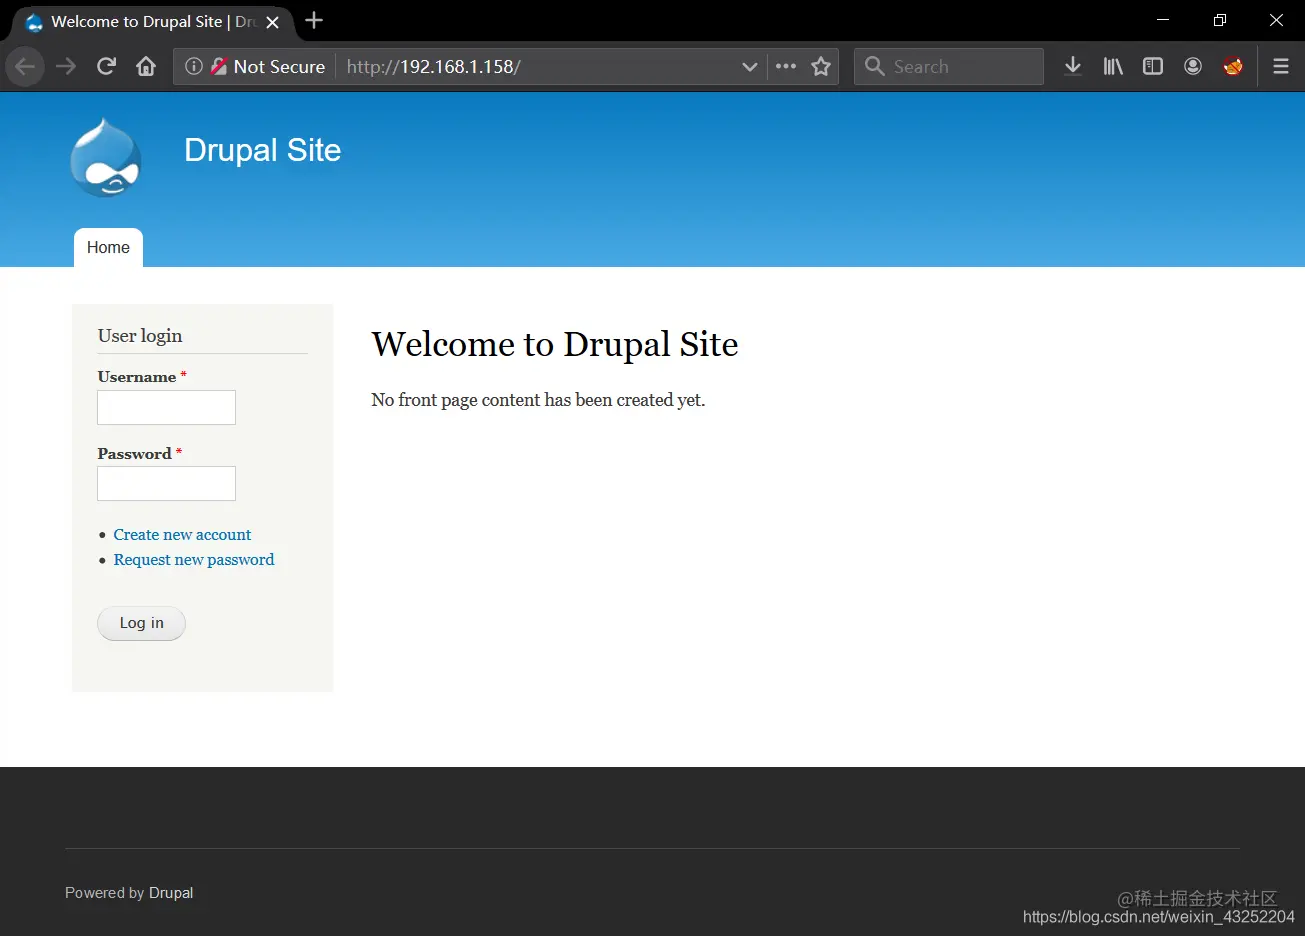Screen dimensions: 1305x936
Task: Click the Request new password link
Action: (x=194, y=560)
